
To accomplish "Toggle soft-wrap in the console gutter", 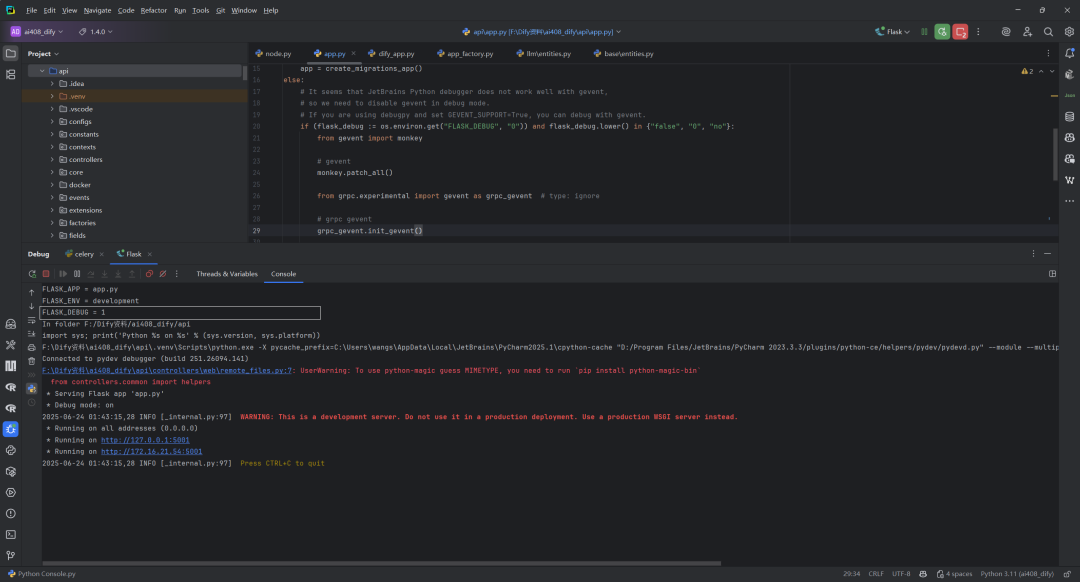I will click(x=32, y=320).
